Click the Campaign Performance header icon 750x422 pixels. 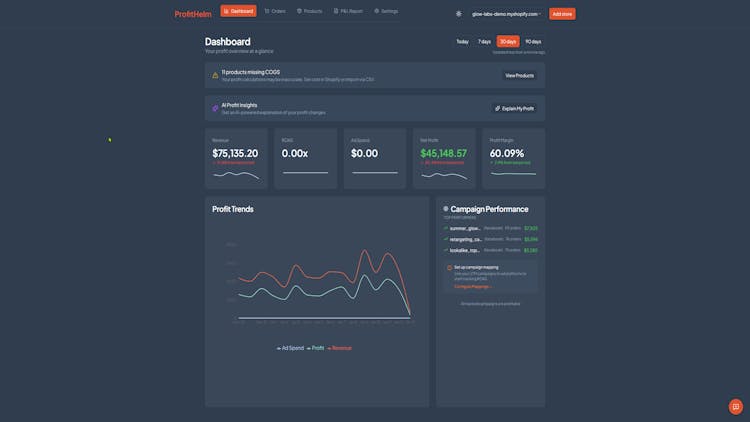(446, 209)
